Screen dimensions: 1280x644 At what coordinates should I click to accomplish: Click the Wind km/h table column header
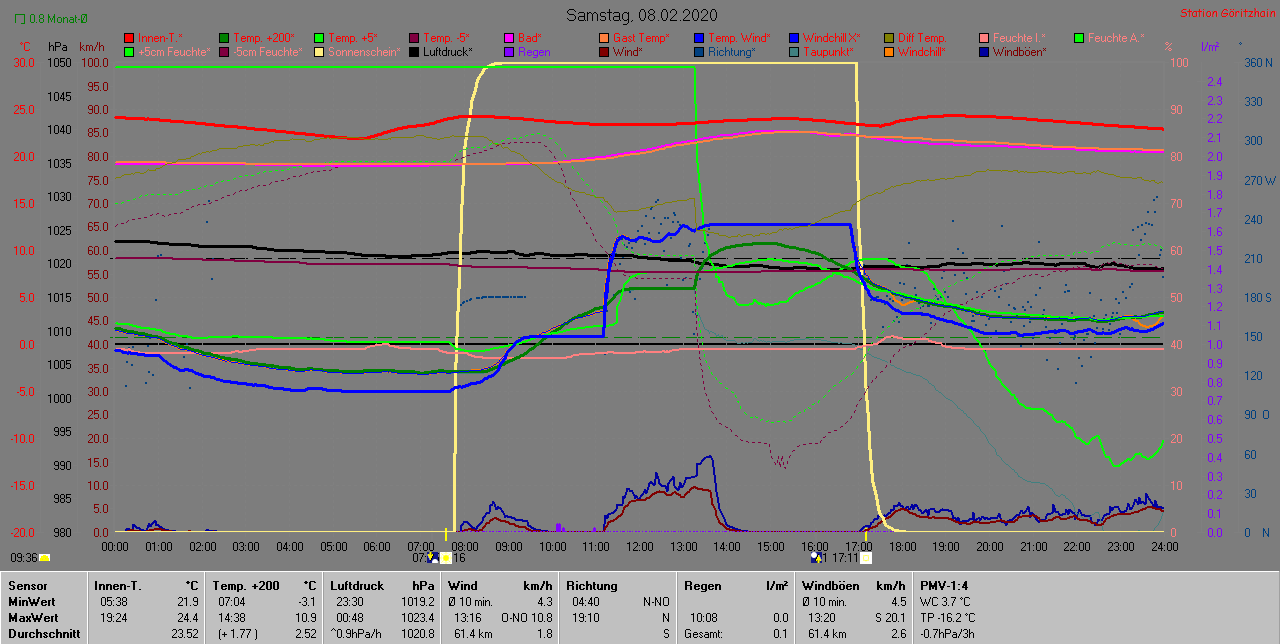pyautogui.click(x=501, y=586)
